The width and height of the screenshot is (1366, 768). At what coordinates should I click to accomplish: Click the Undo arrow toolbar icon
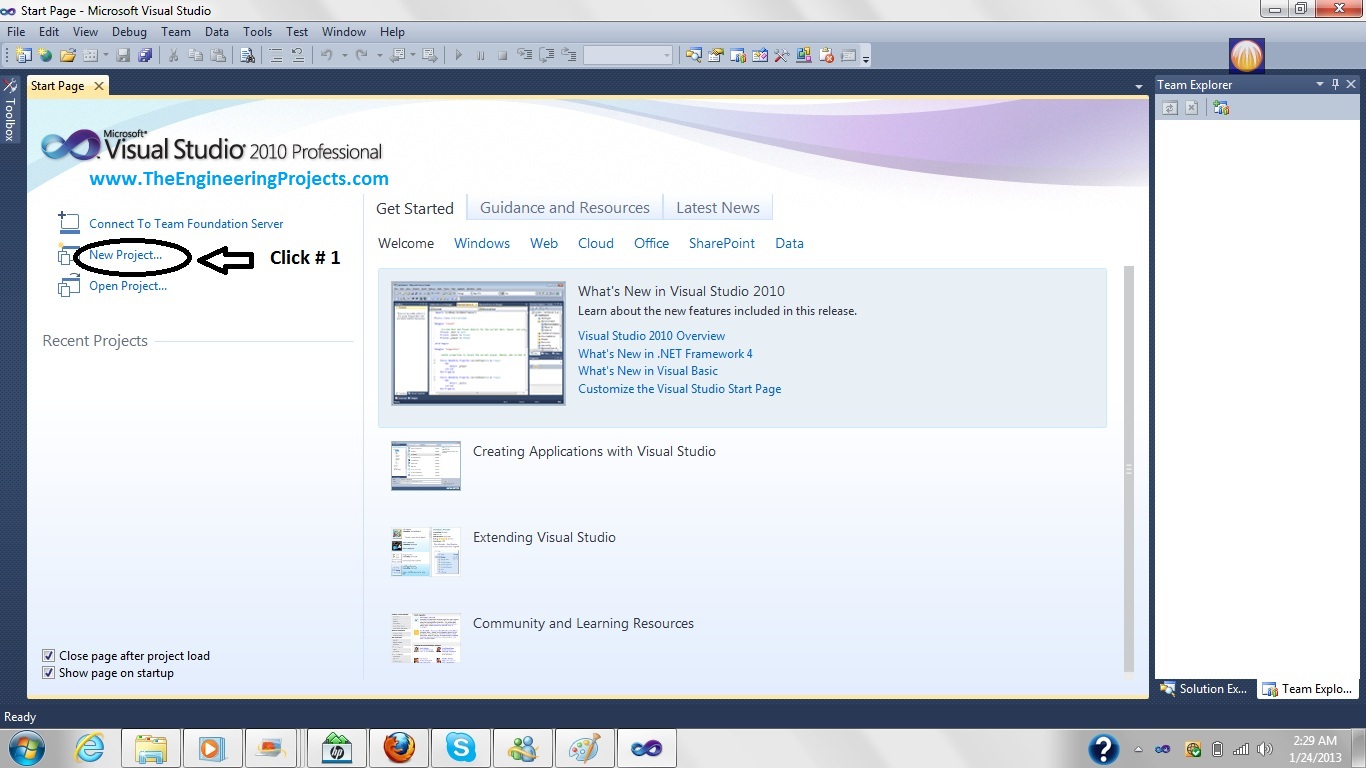click(x=326, y=55)
